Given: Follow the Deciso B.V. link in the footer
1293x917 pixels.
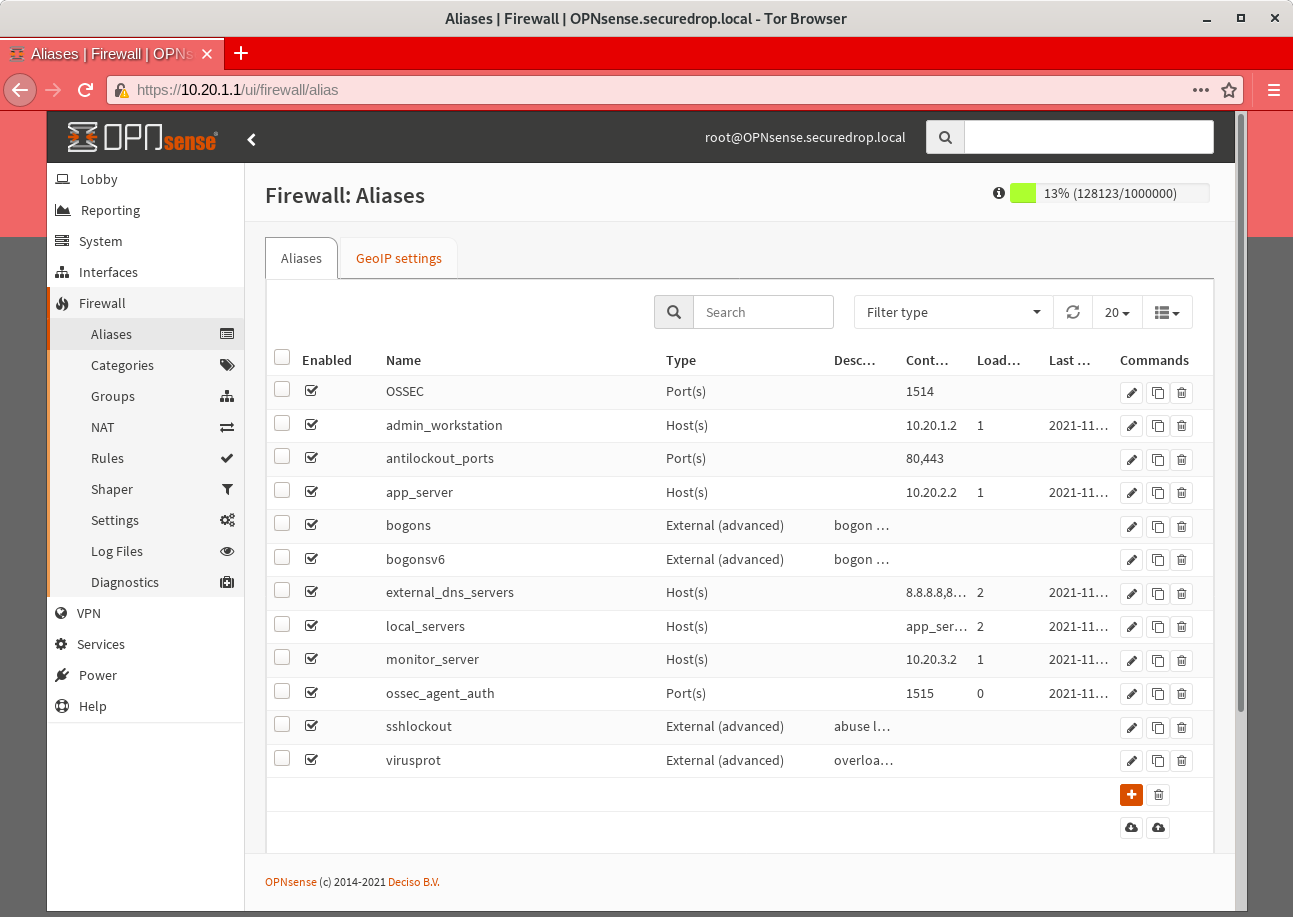Looking at the screenshot, I should point(413,882).
